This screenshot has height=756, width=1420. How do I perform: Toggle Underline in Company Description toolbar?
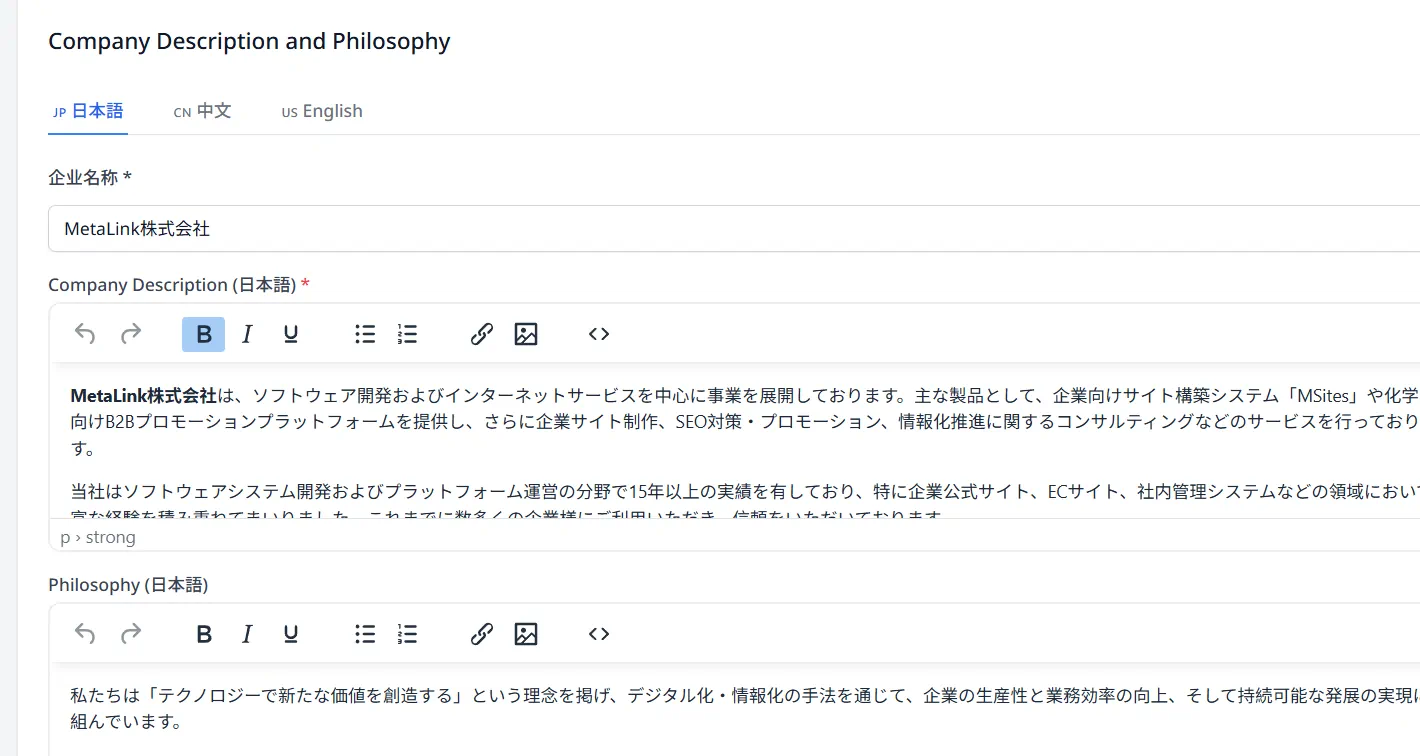291,334
